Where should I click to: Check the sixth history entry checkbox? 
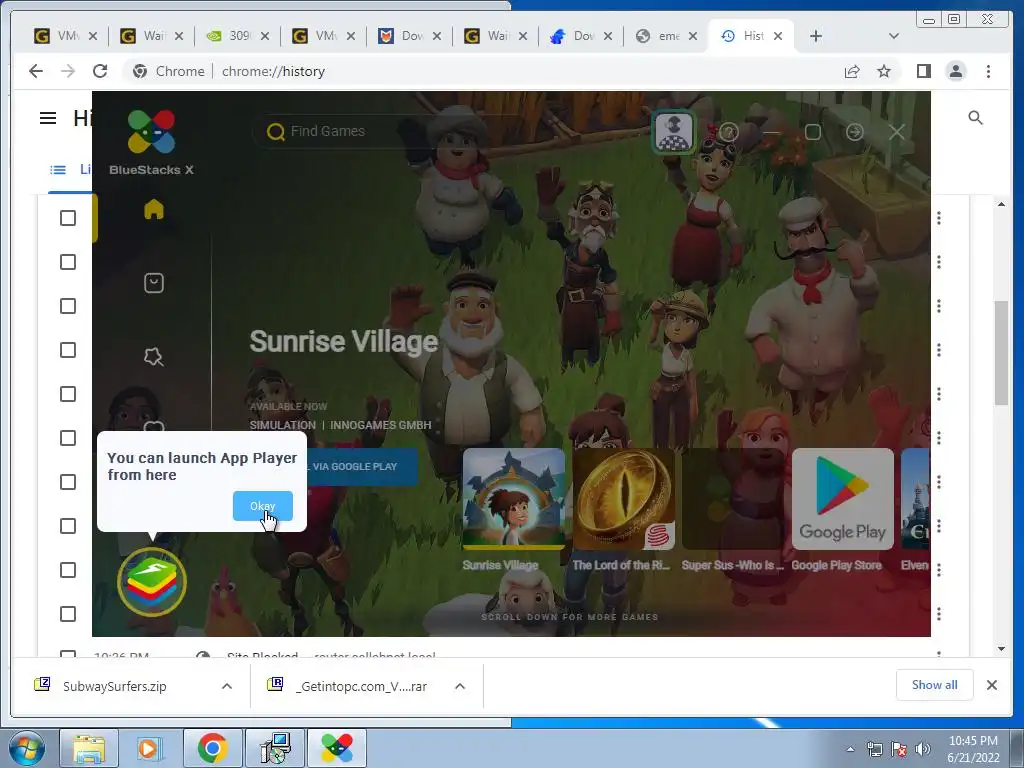point(68,438)
